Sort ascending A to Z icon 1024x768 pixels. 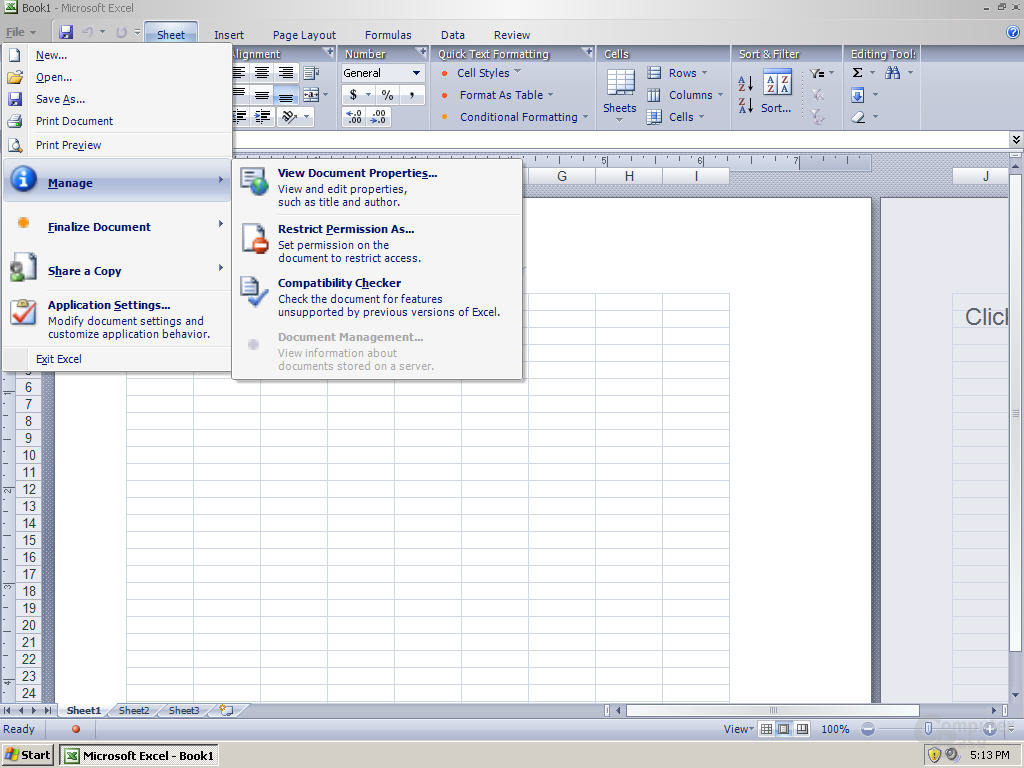[x=745, y=83]
